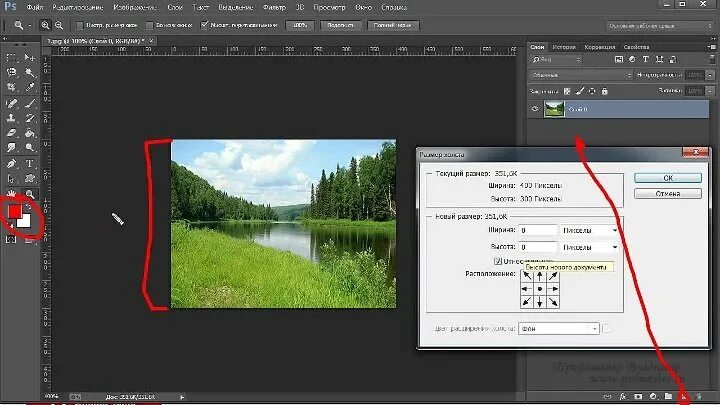The image size is (720, 405).
Task: Switch to the История tab
Action: (564, 47)
